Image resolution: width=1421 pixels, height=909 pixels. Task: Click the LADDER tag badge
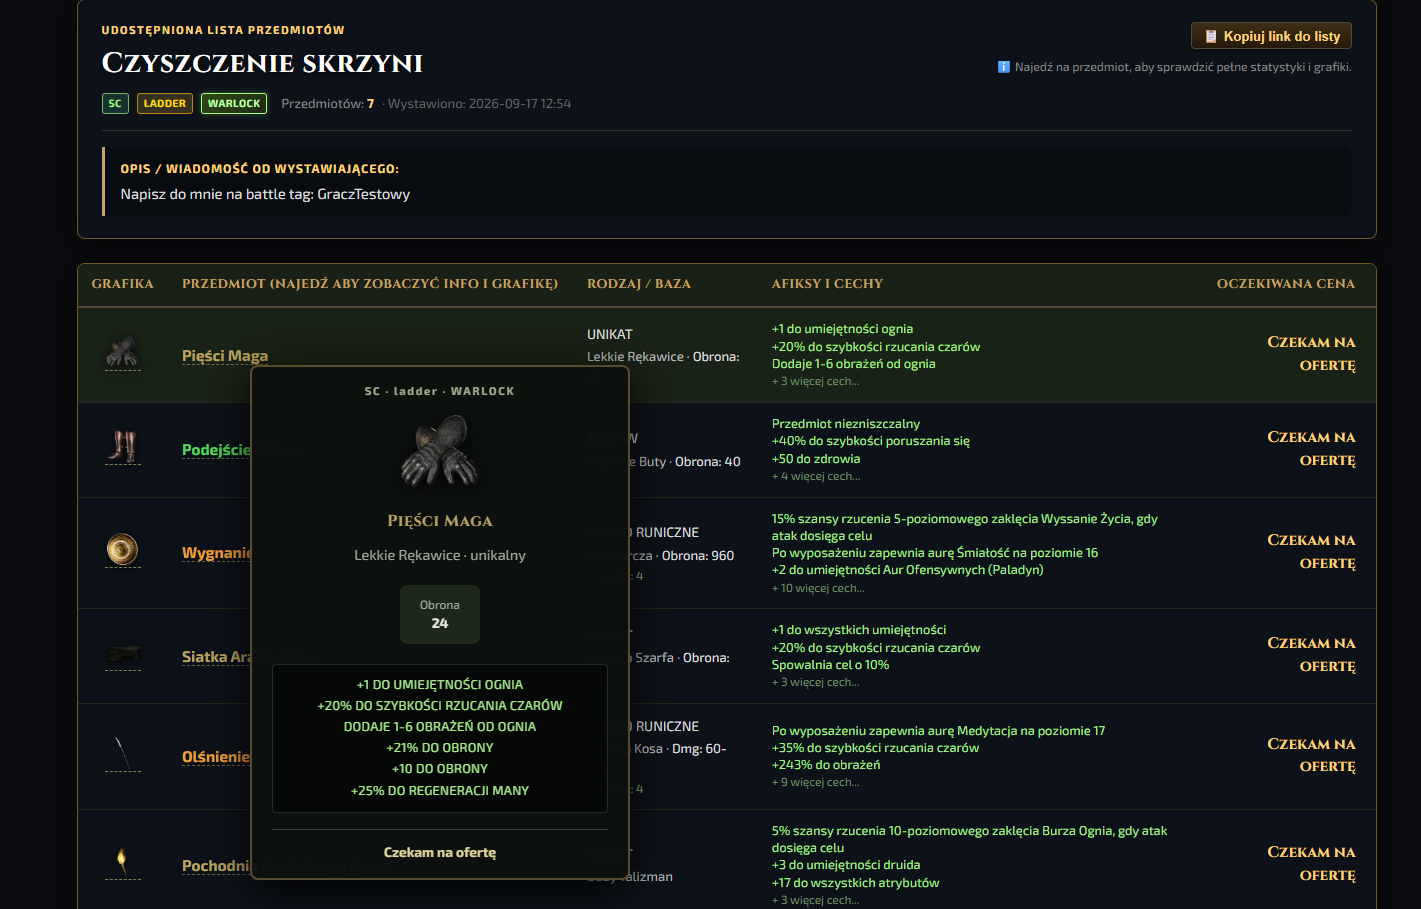tap(165, 103)
